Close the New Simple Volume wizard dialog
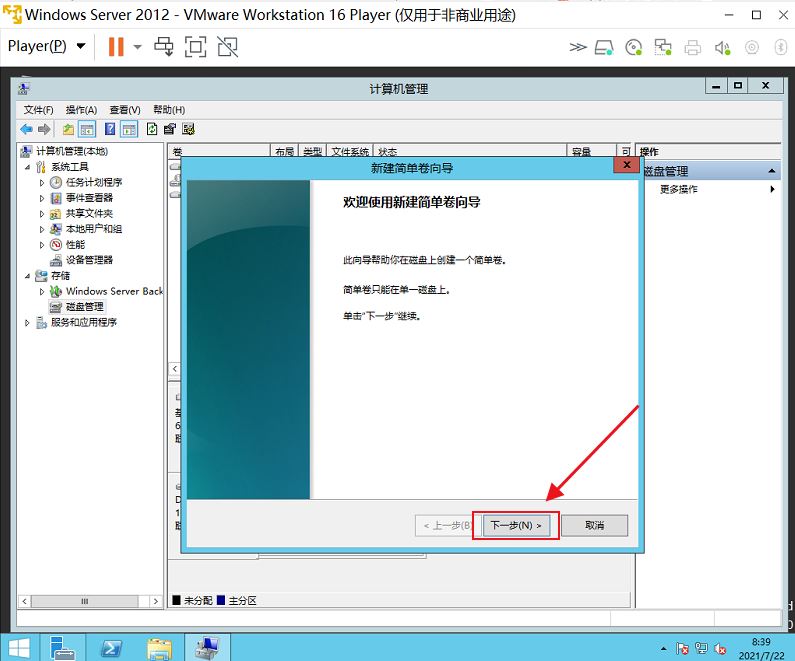Image resolution: width=795 pixels, height=661 pixels. pyautogui.click(x=626, y=165)
